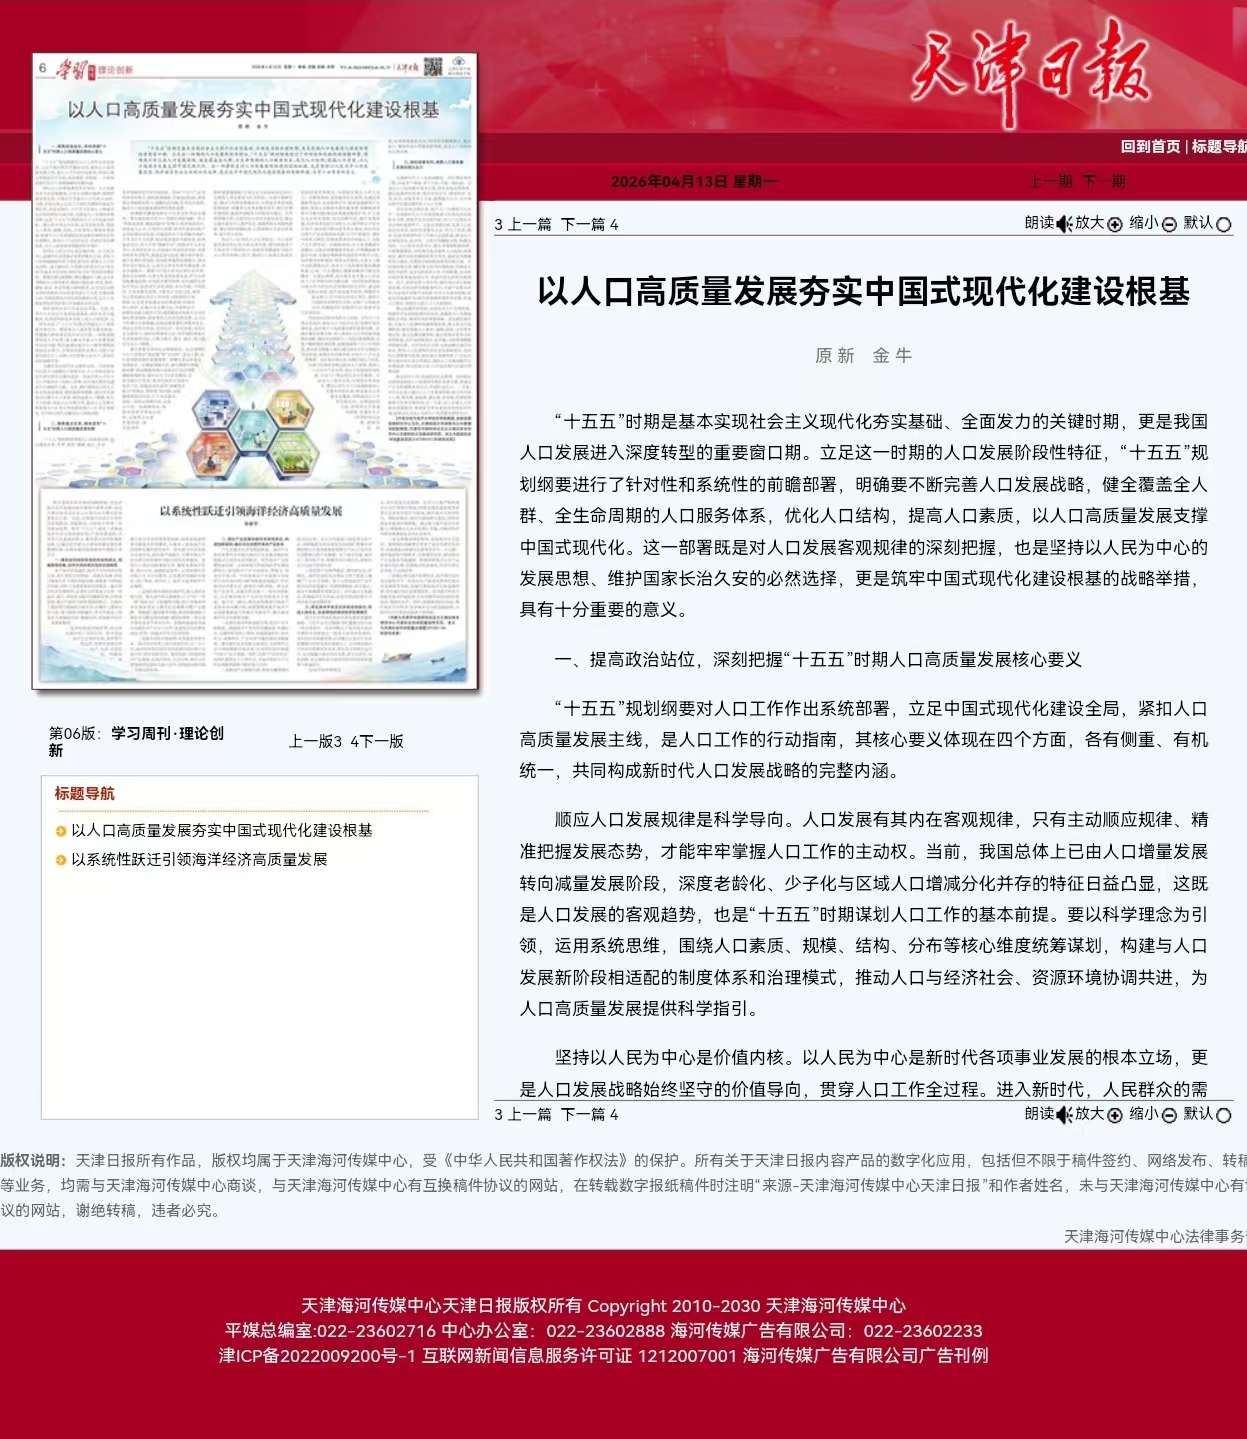Click the speaker icon above the article headline

coord(1064,224)
